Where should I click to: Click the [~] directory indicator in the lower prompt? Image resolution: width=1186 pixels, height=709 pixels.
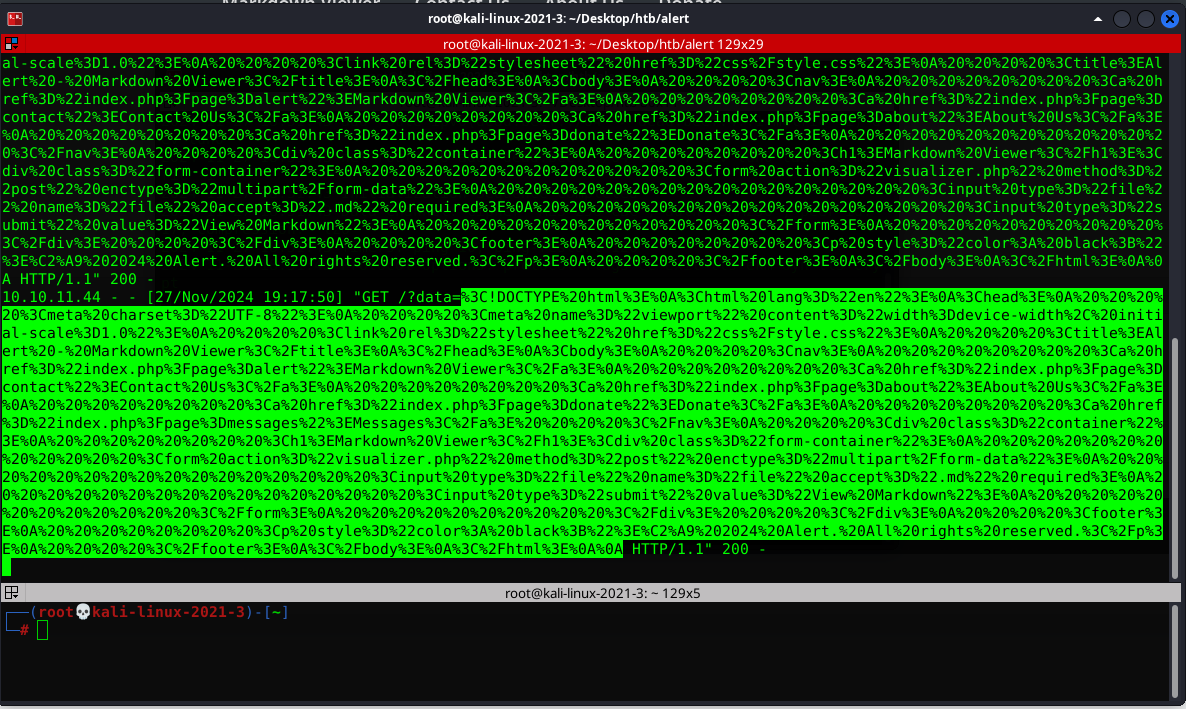(x=276, y=612)
